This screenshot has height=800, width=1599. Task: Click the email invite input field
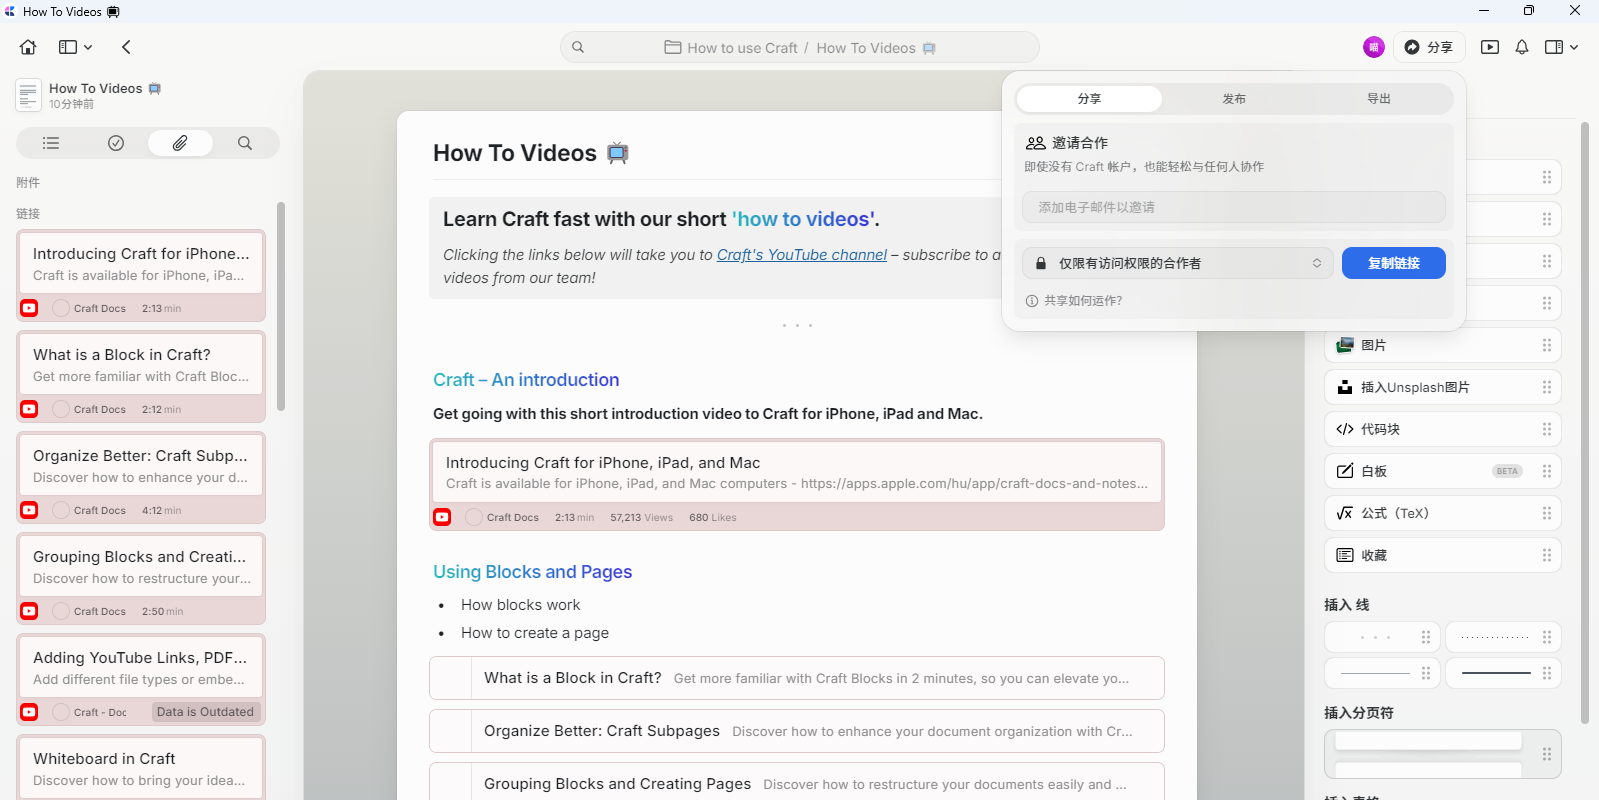coord(1233,207)
